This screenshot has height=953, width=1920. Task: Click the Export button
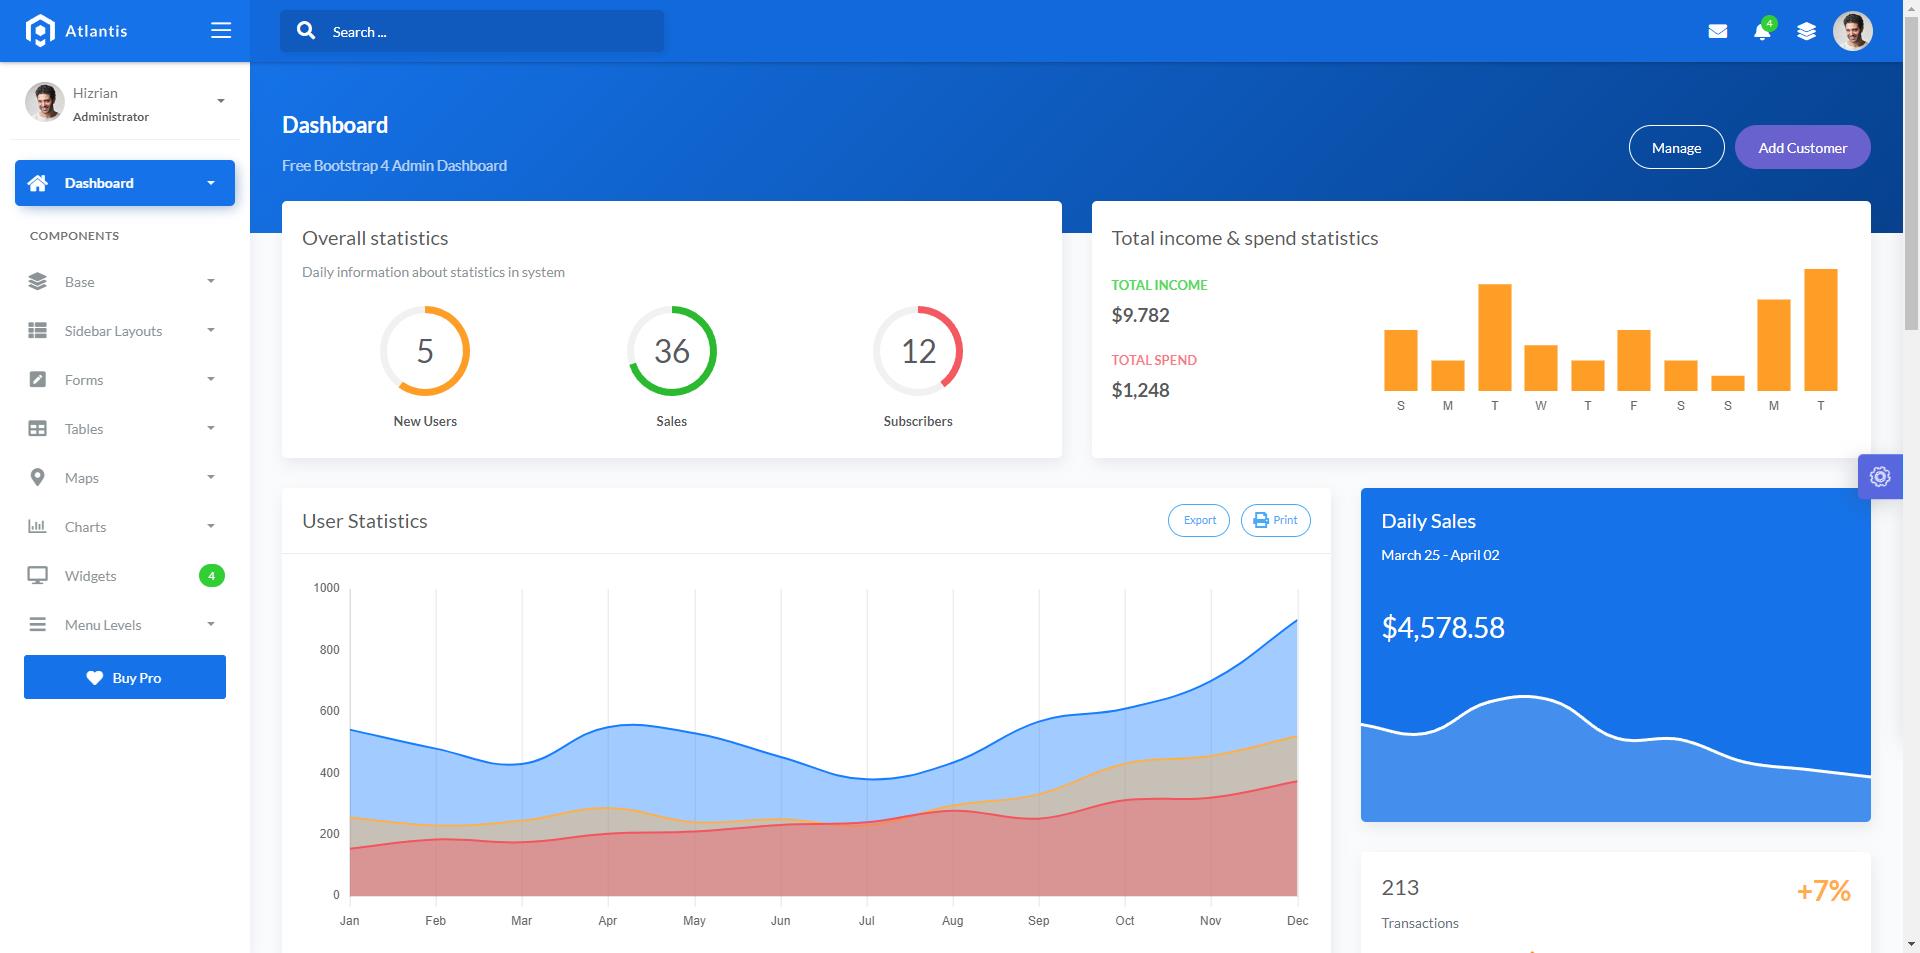point(1199,520)
